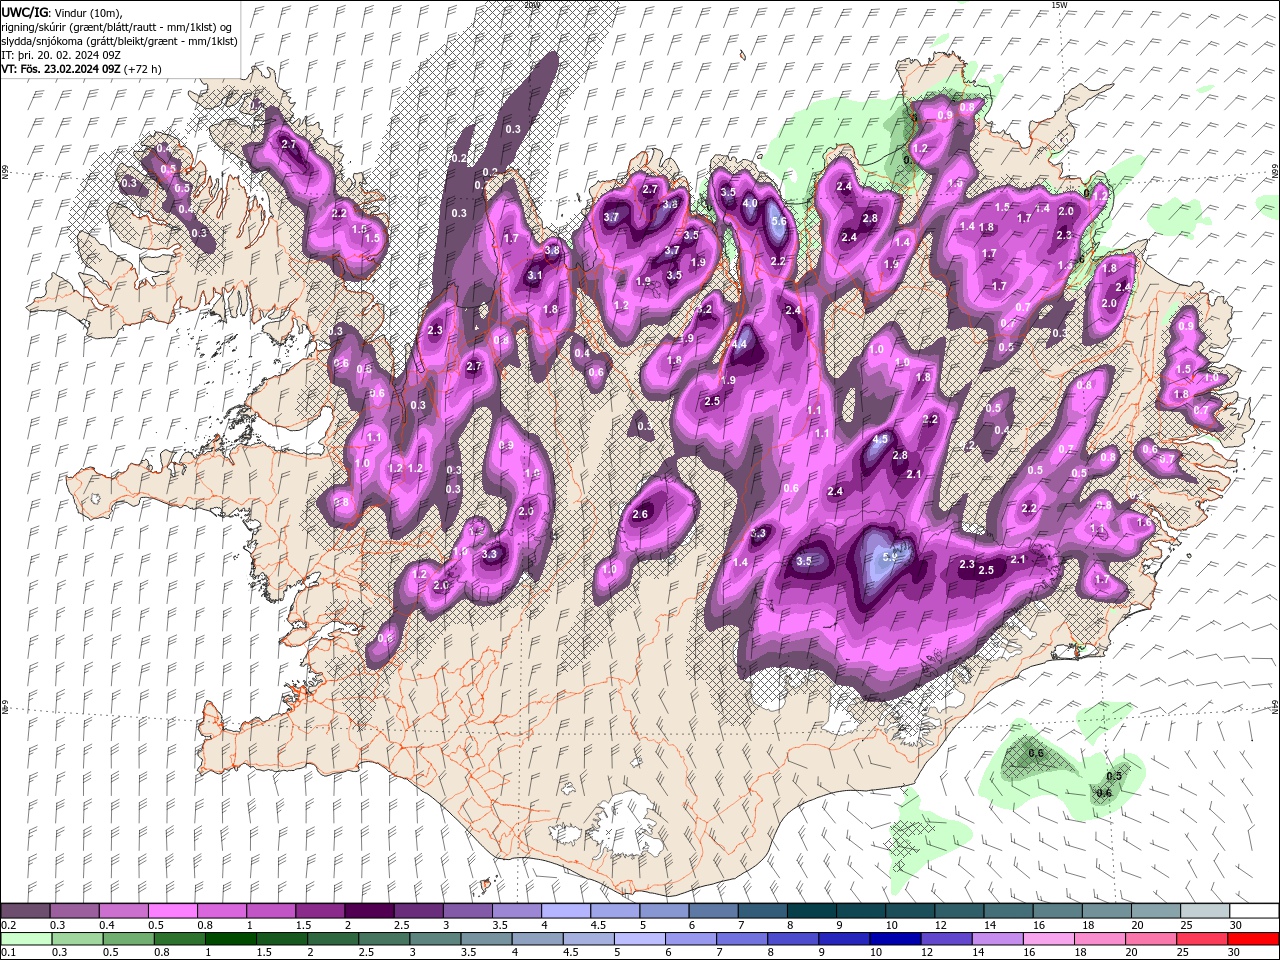Click the '4.5' snowfall value on the map
The image size is (1280, 960).
(x=881, y=440)
